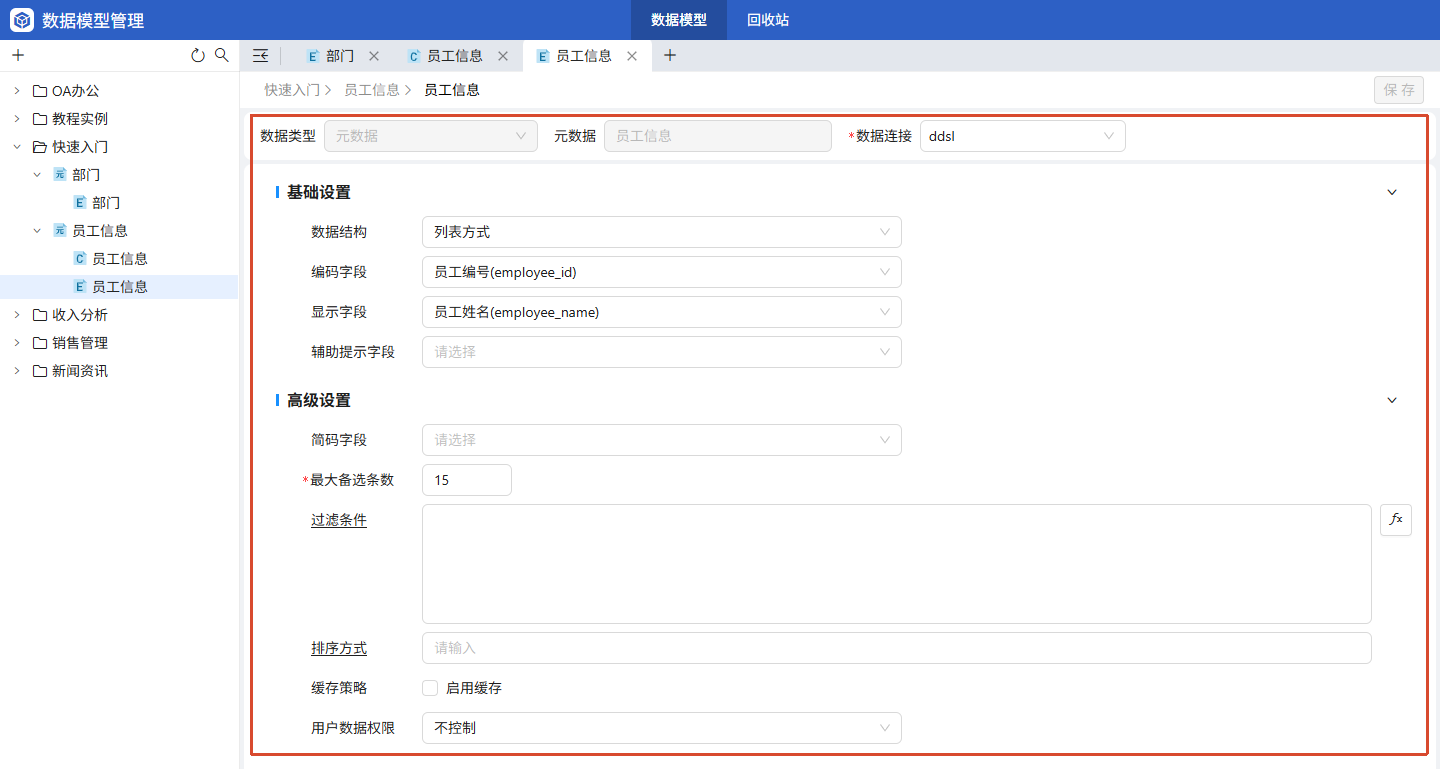Click the disabled 数据类型 dropdown
This screenshot has width=1440, height=769.
(430, 136)
